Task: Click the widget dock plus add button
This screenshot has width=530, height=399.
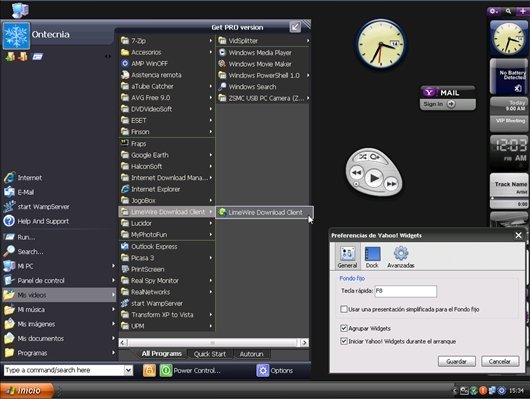Action: pos(523,11)
